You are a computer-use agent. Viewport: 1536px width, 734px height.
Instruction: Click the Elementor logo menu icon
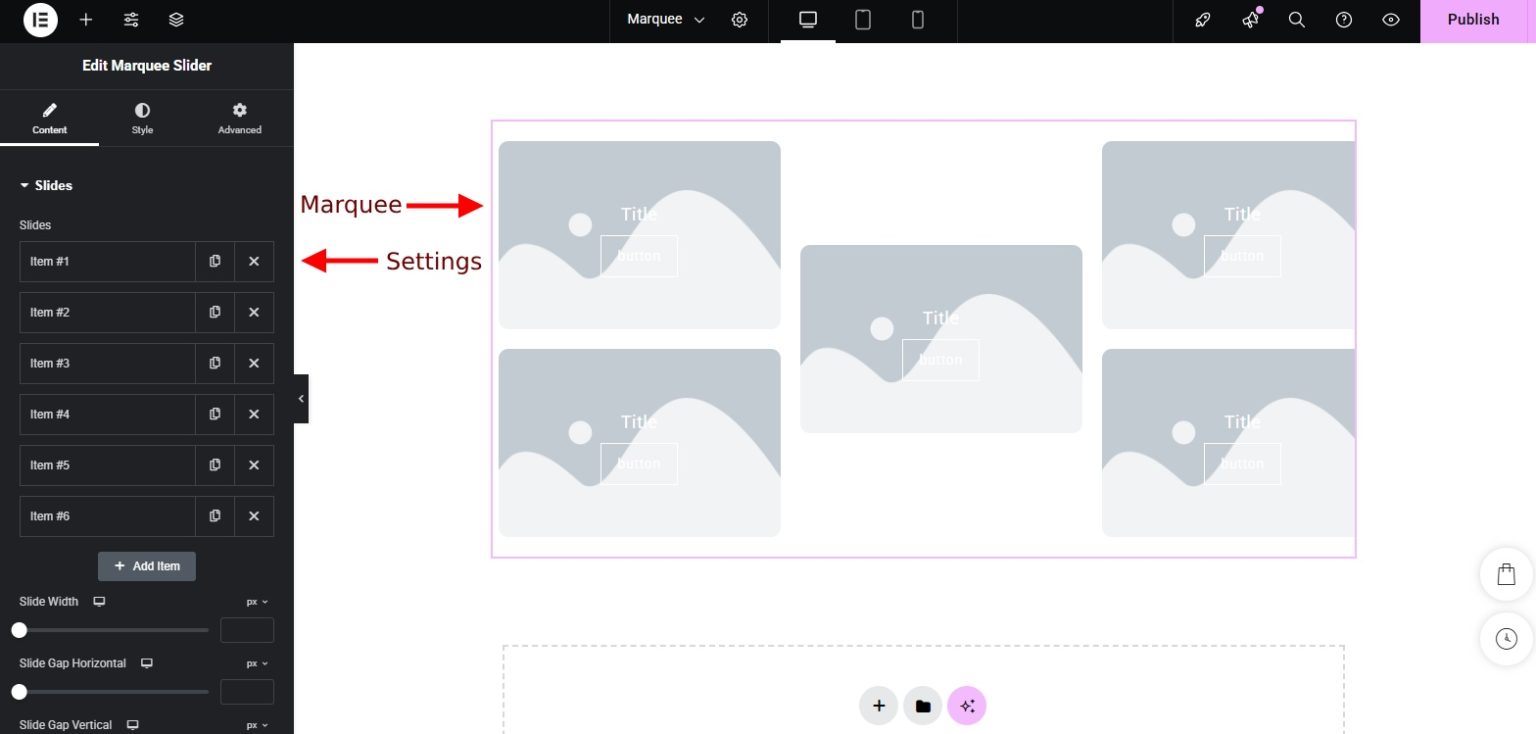pos(41,20)
